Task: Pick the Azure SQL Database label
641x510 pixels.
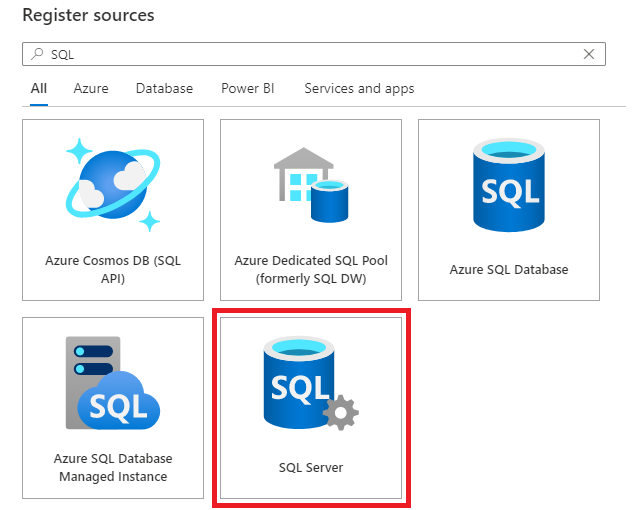Action: [x=509, y=270]
